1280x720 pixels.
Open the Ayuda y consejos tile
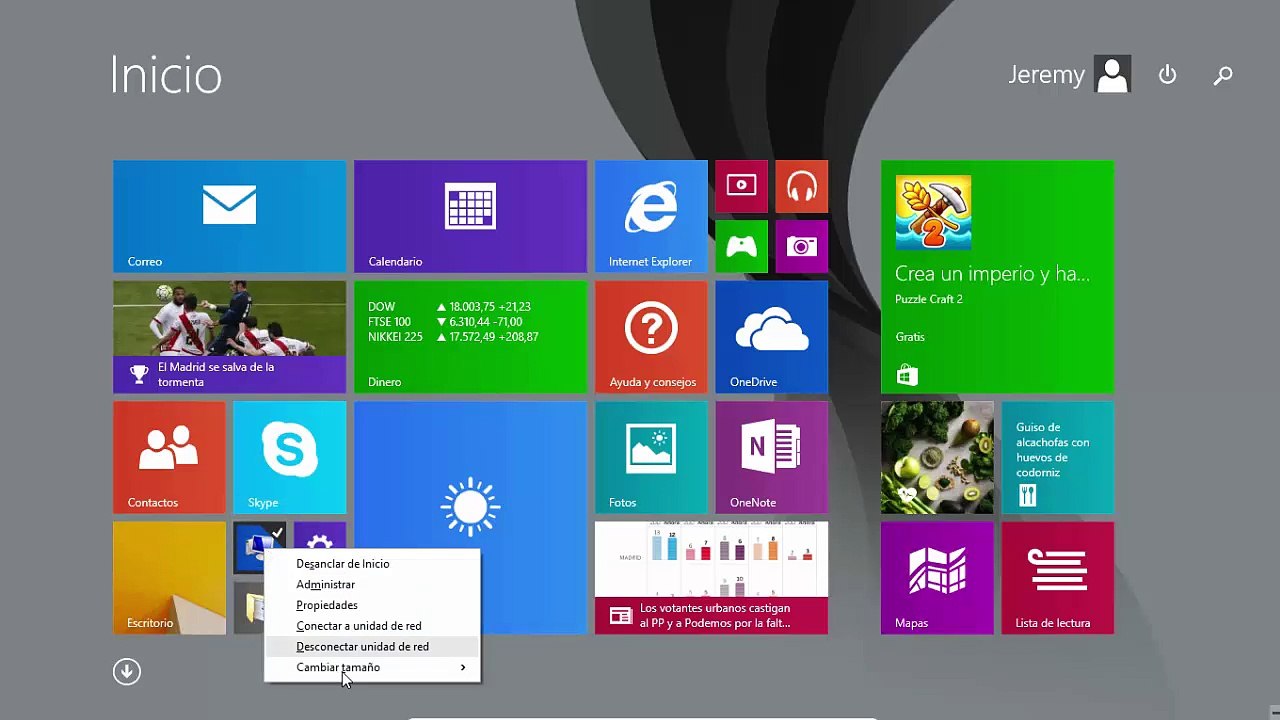tap(651, 337)
